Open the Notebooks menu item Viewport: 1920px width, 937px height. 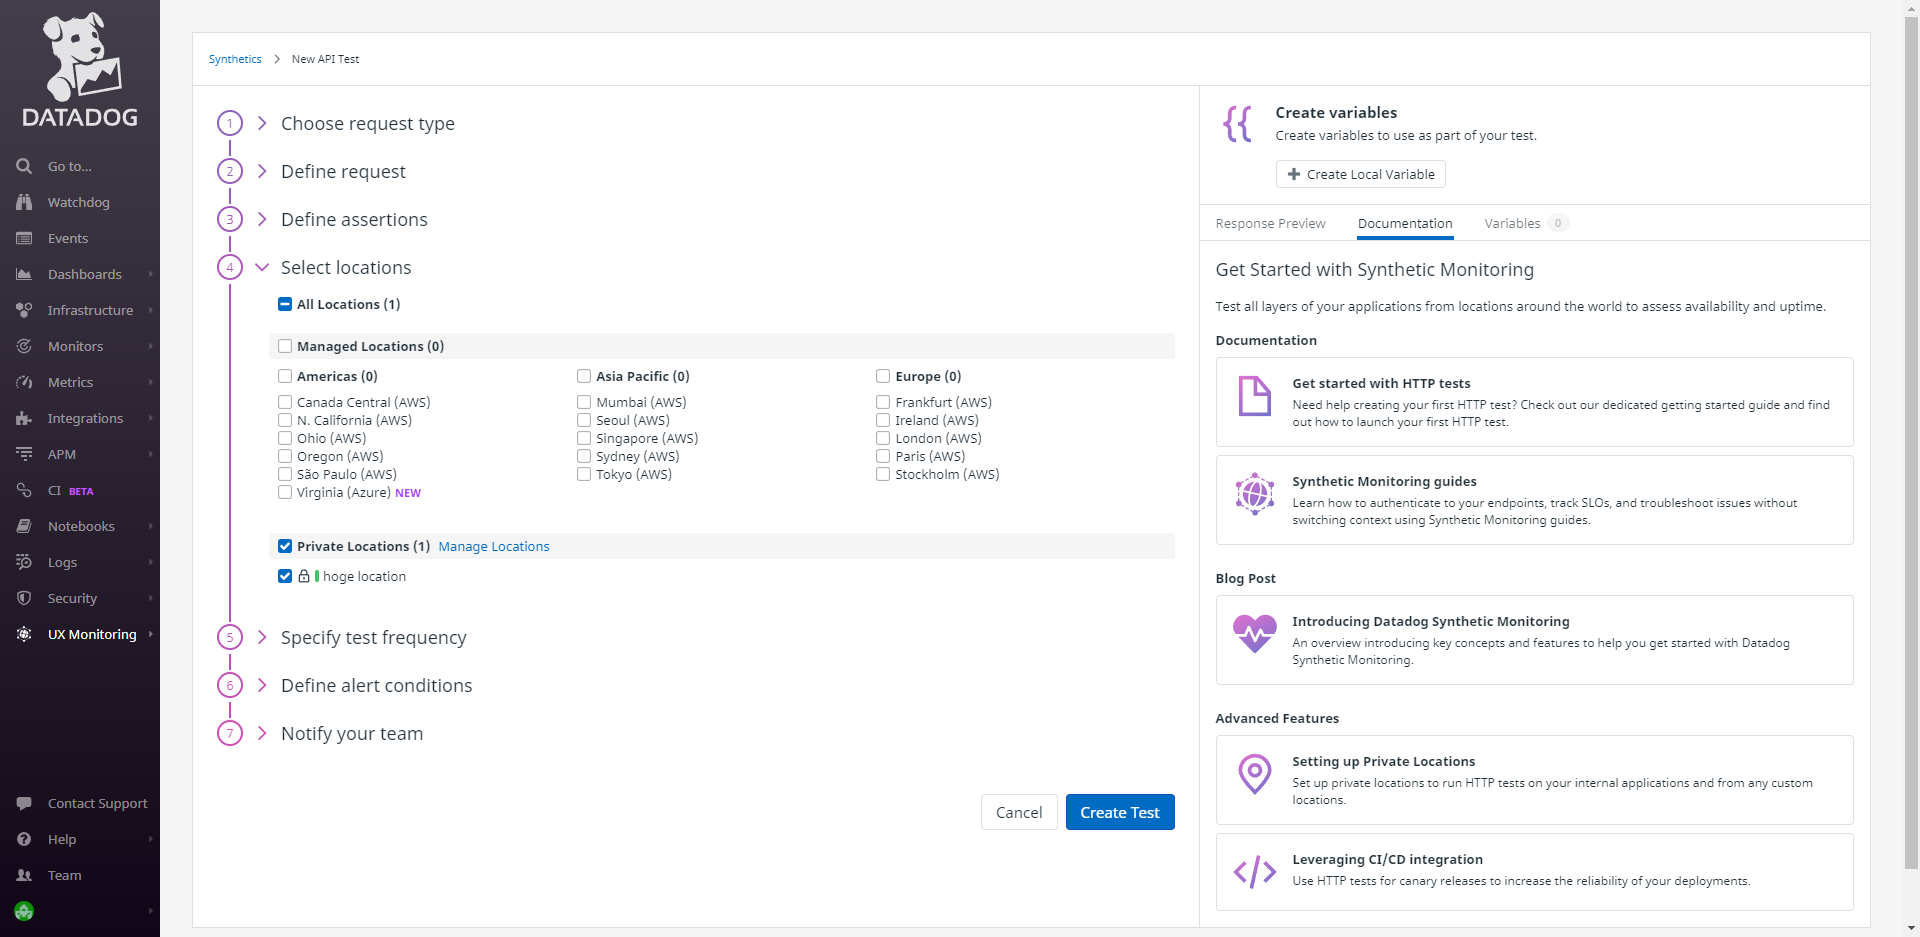(80, 526)
